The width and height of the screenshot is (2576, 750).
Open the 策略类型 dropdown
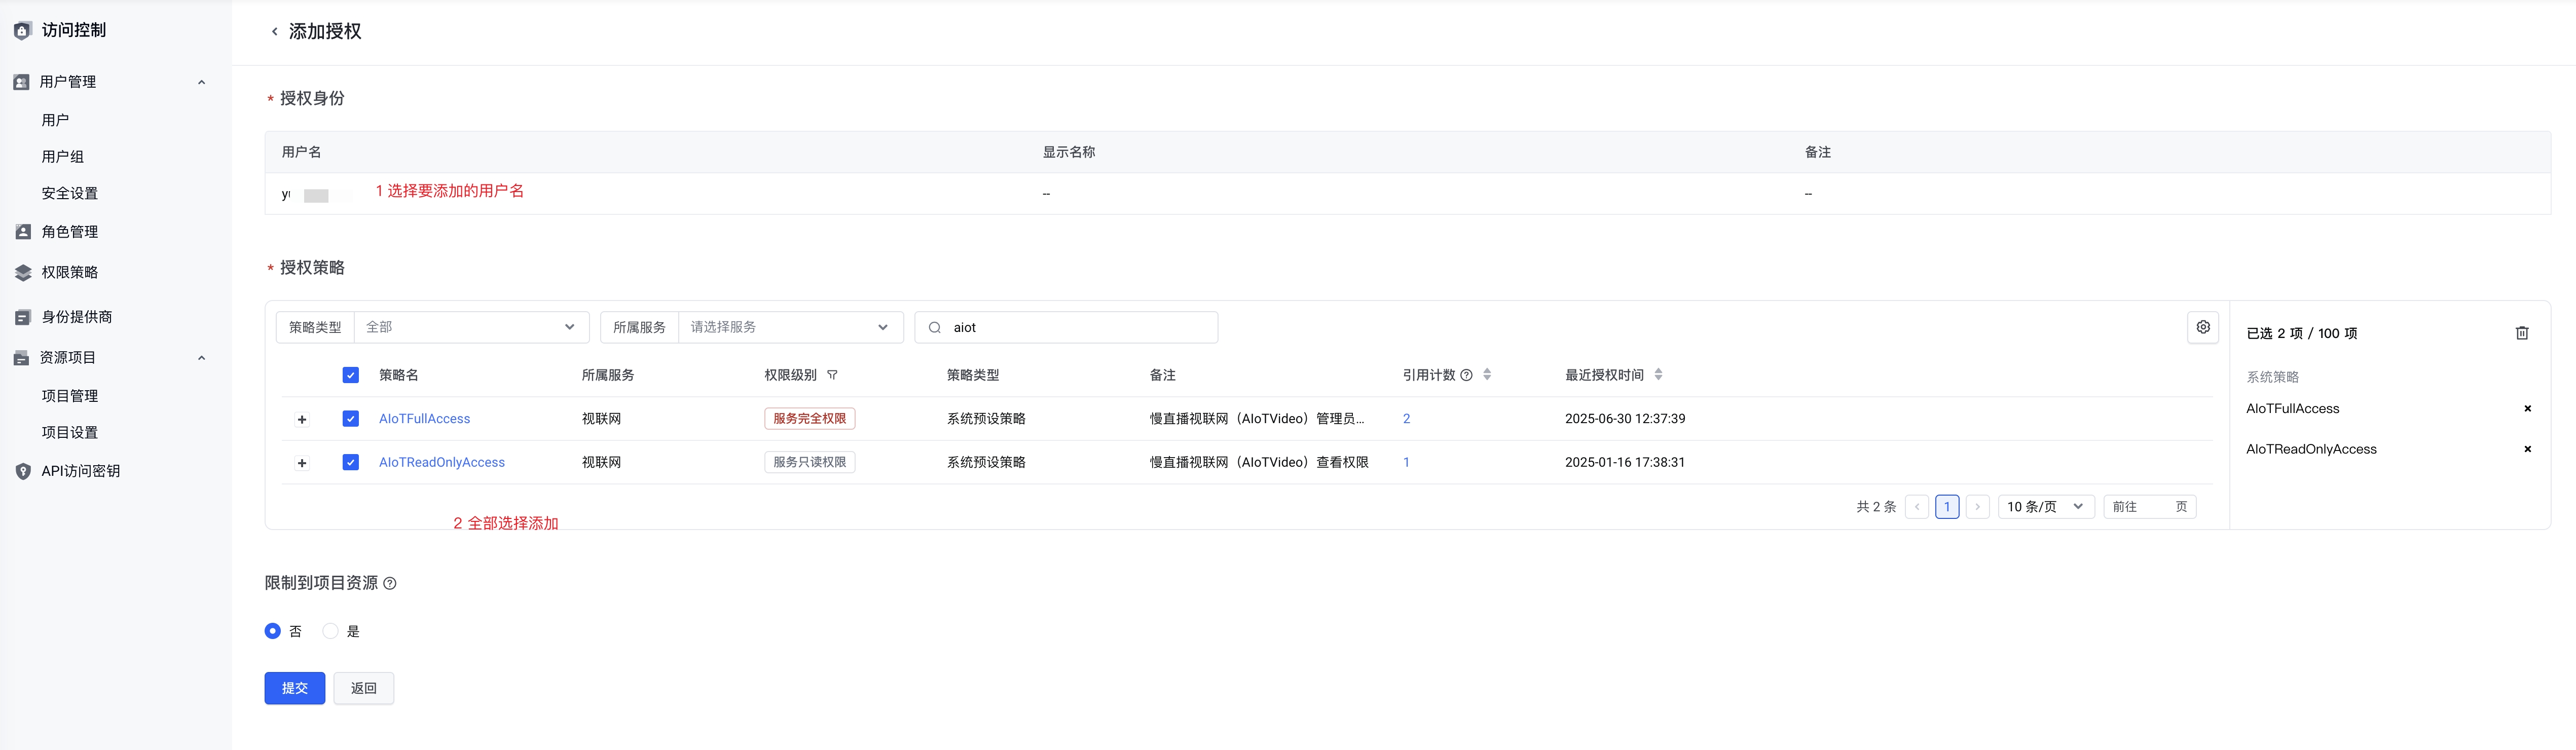coord(470,327)
